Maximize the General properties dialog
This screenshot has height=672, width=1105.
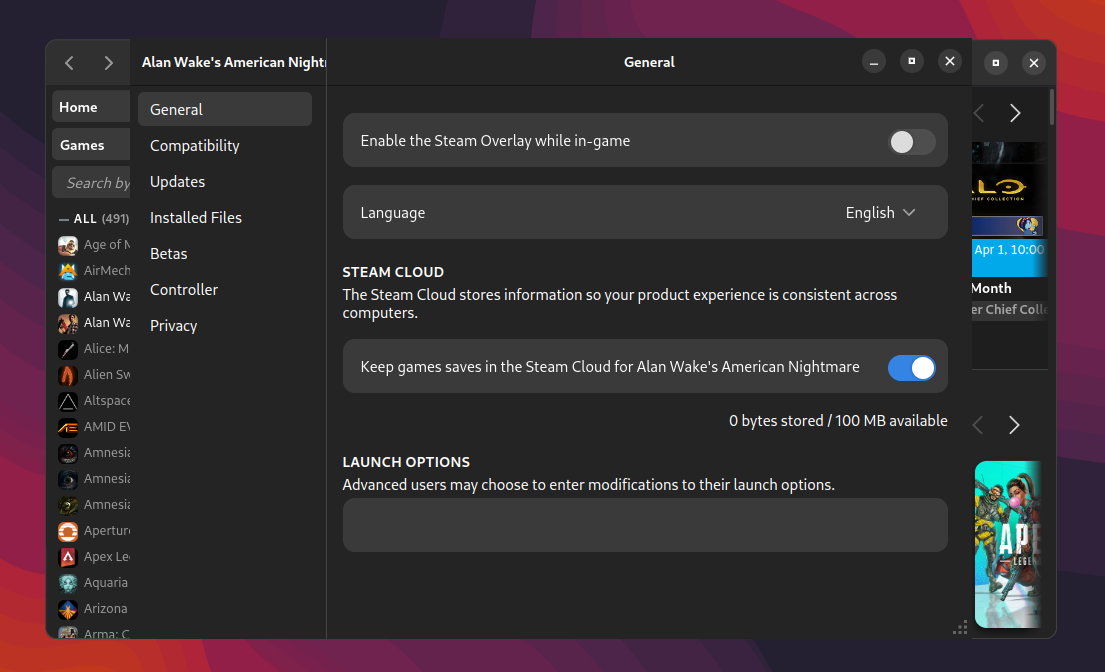coord(912,62)
